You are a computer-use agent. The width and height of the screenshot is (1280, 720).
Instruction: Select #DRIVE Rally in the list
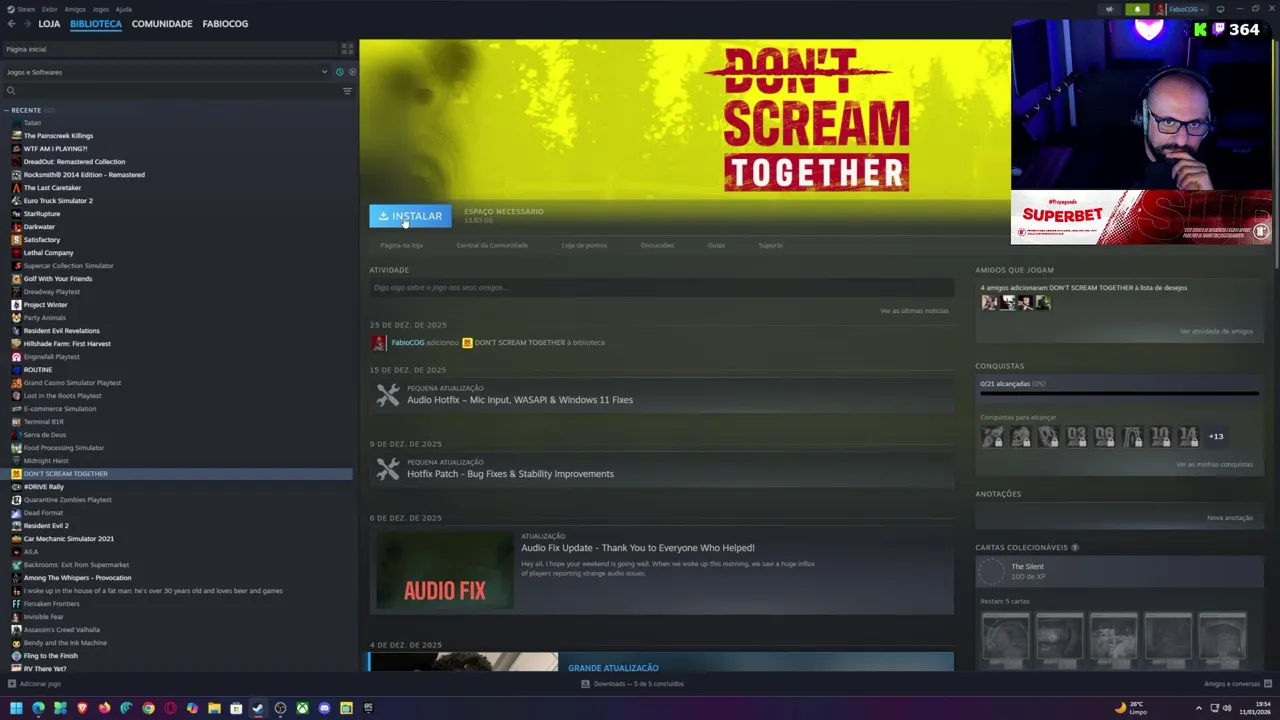point(43,487)
